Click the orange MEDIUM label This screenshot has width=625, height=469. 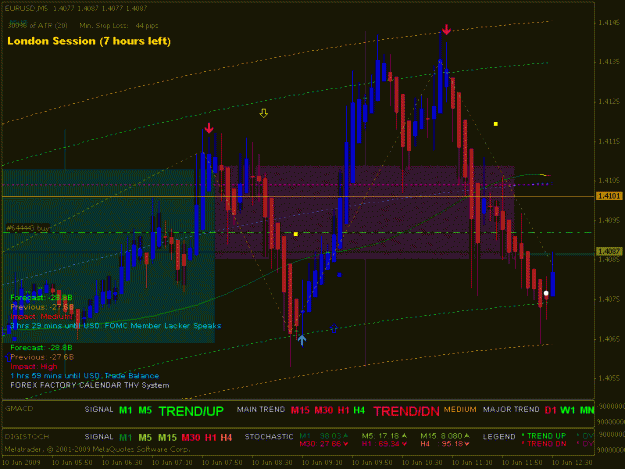460,409
